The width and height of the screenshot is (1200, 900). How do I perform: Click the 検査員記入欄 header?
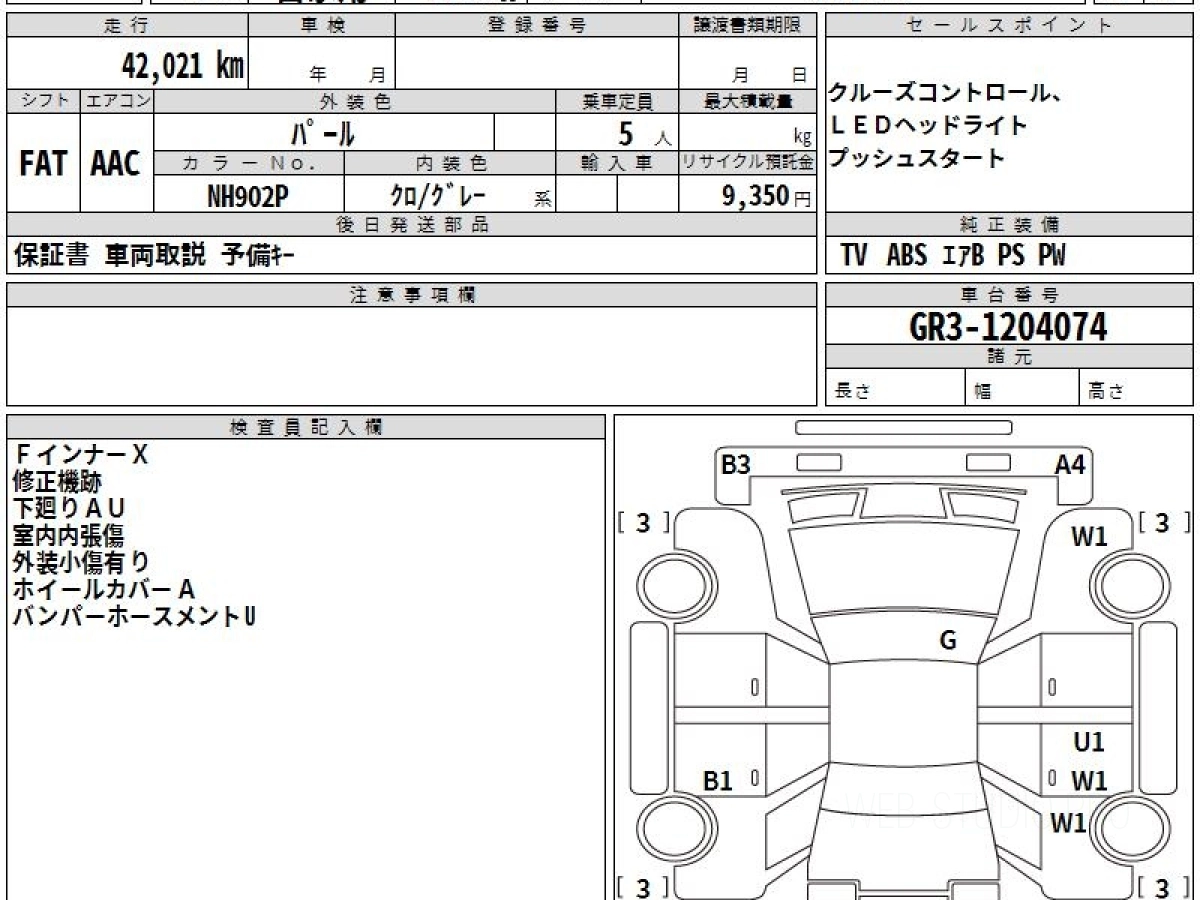click(x=305, y=427)
